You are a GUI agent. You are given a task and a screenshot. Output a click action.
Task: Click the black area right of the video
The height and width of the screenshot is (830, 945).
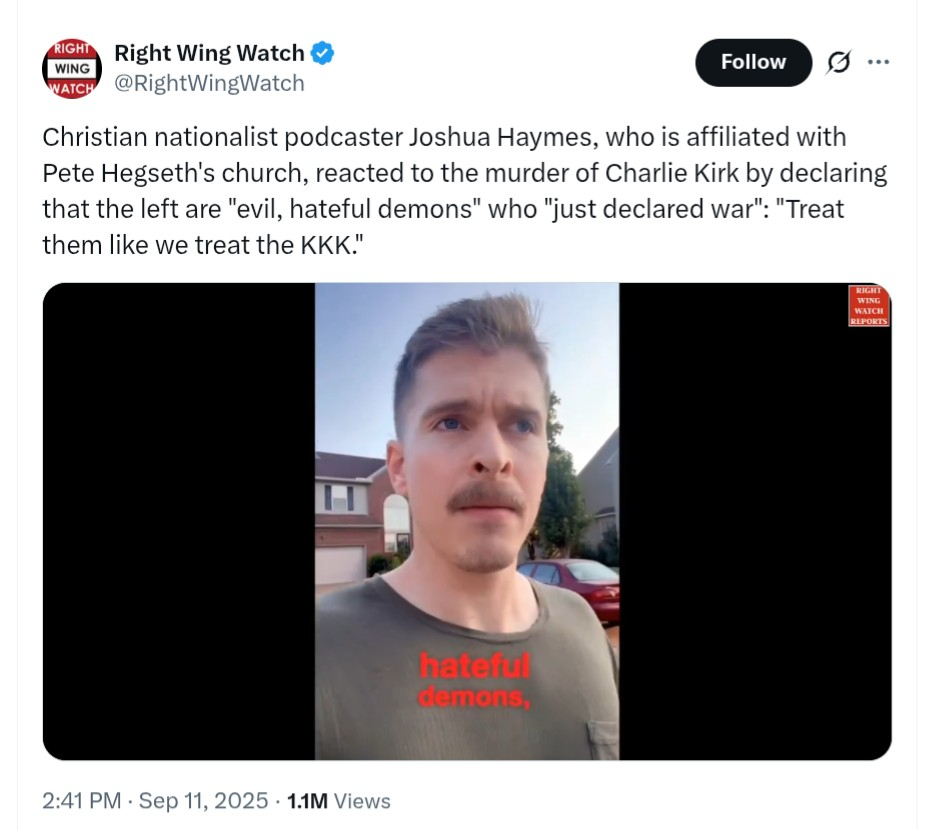[755, 521]
